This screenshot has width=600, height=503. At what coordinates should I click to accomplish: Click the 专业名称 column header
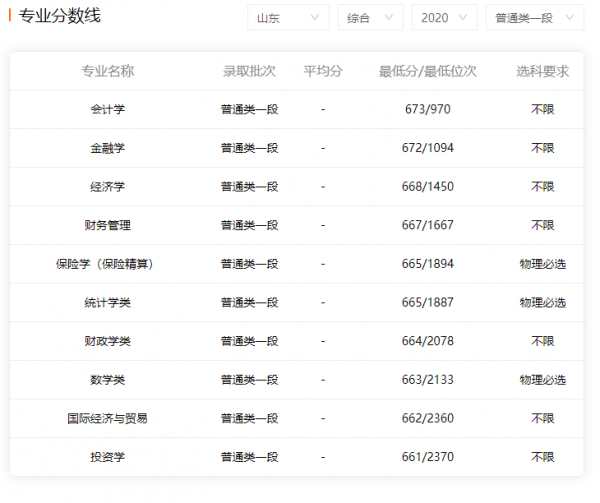coord(108,71)
